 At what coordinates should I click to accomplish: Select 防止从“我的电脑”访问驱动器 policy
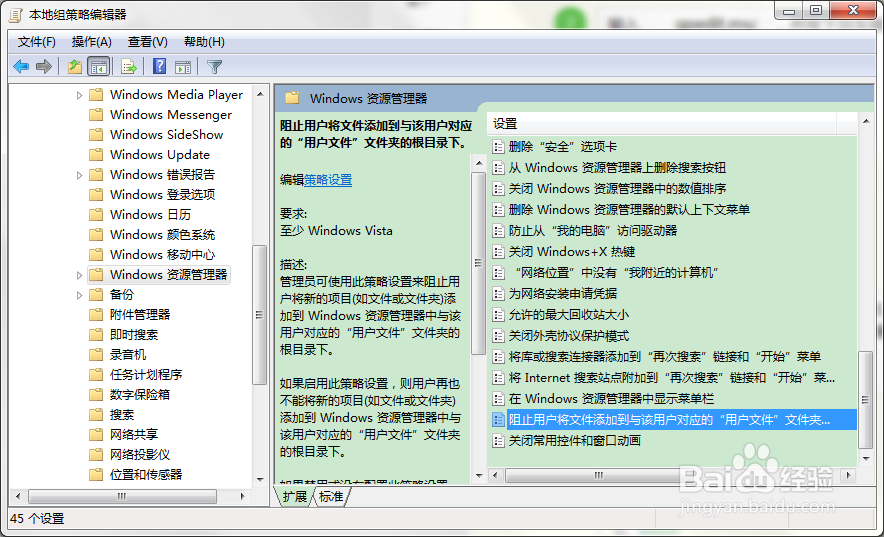coord(593,231)
